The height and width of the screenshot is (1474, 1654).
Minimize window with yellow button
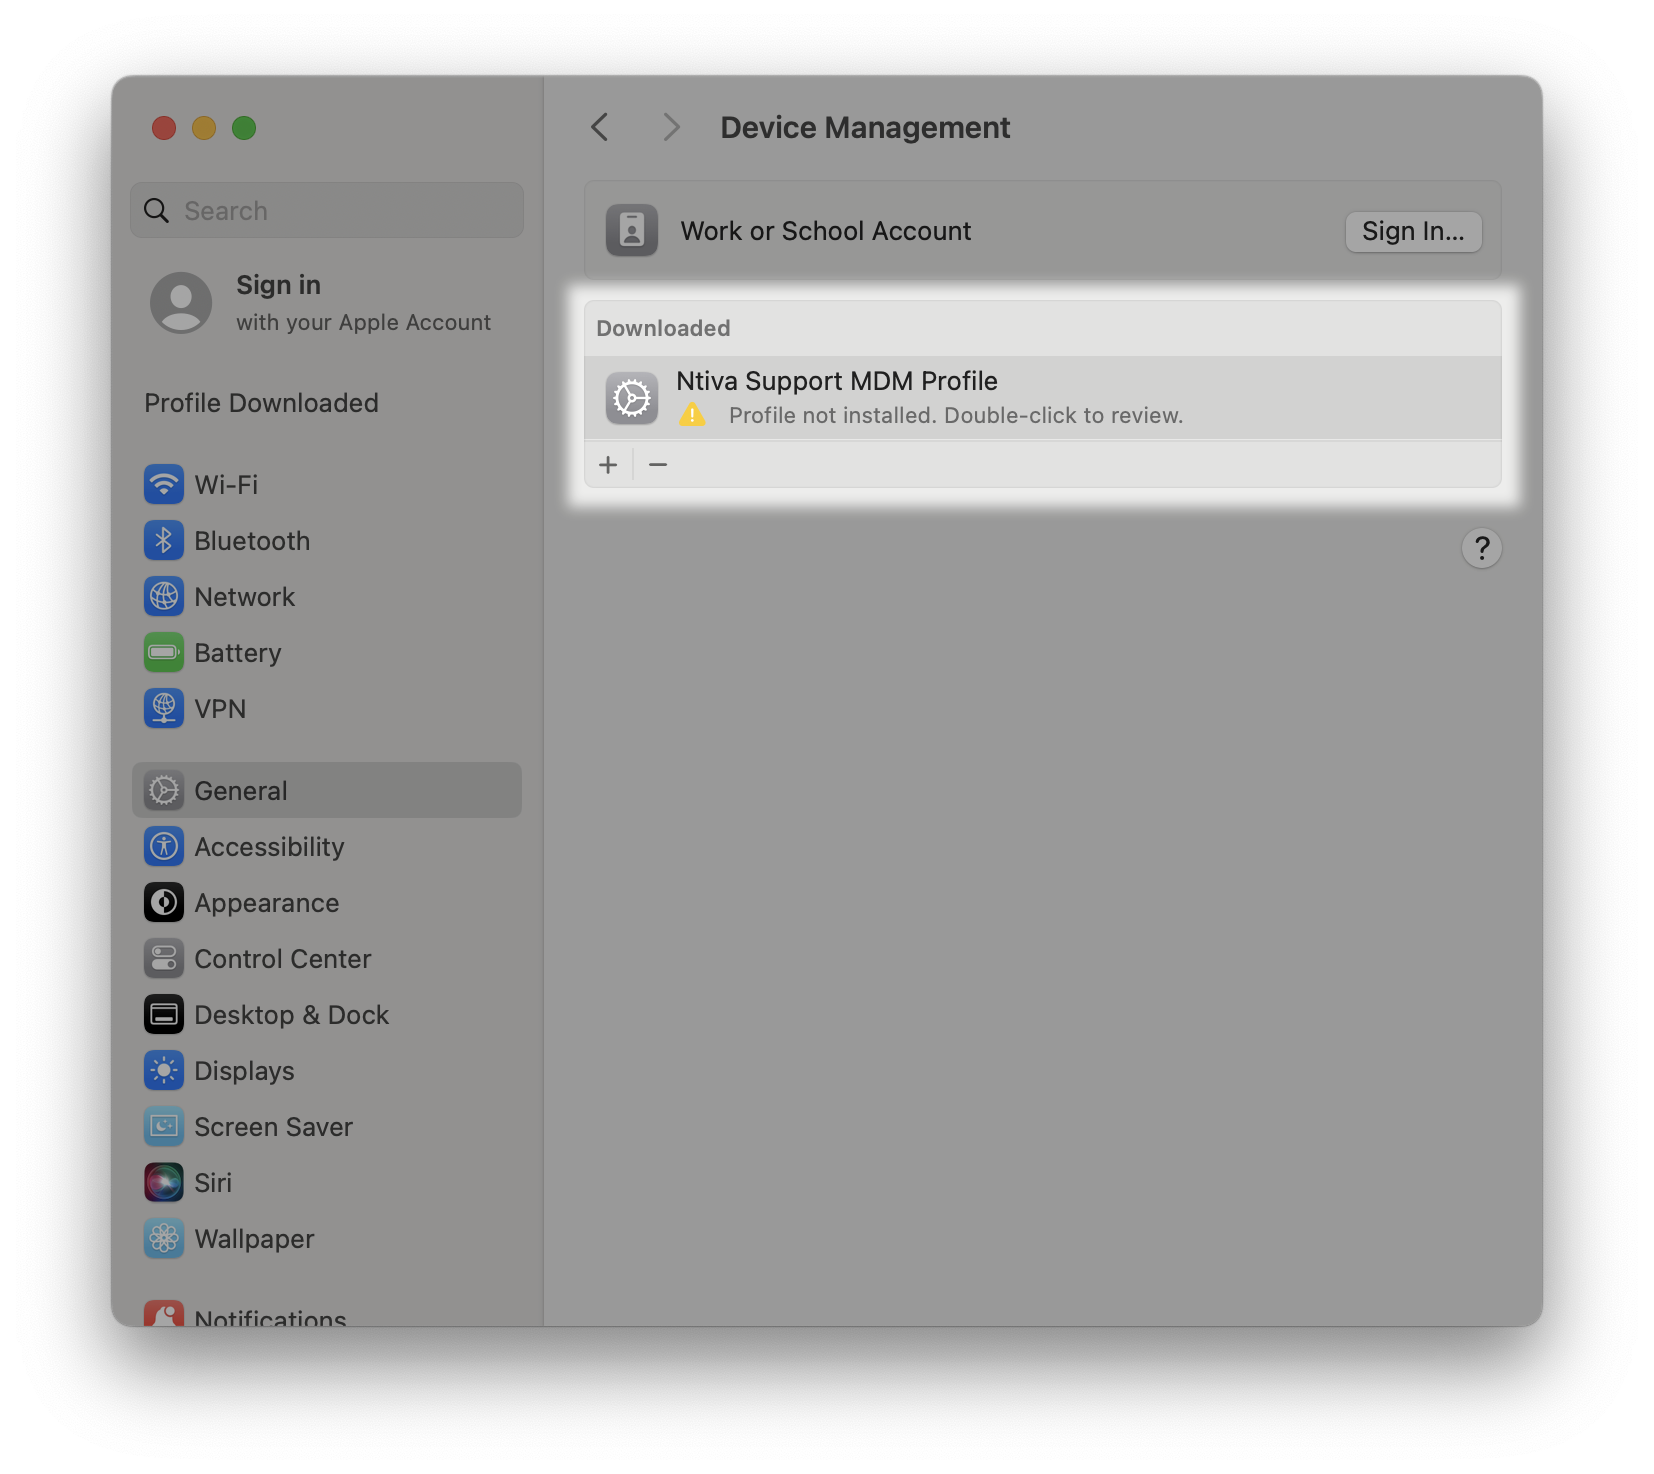(x=204, y=128)
